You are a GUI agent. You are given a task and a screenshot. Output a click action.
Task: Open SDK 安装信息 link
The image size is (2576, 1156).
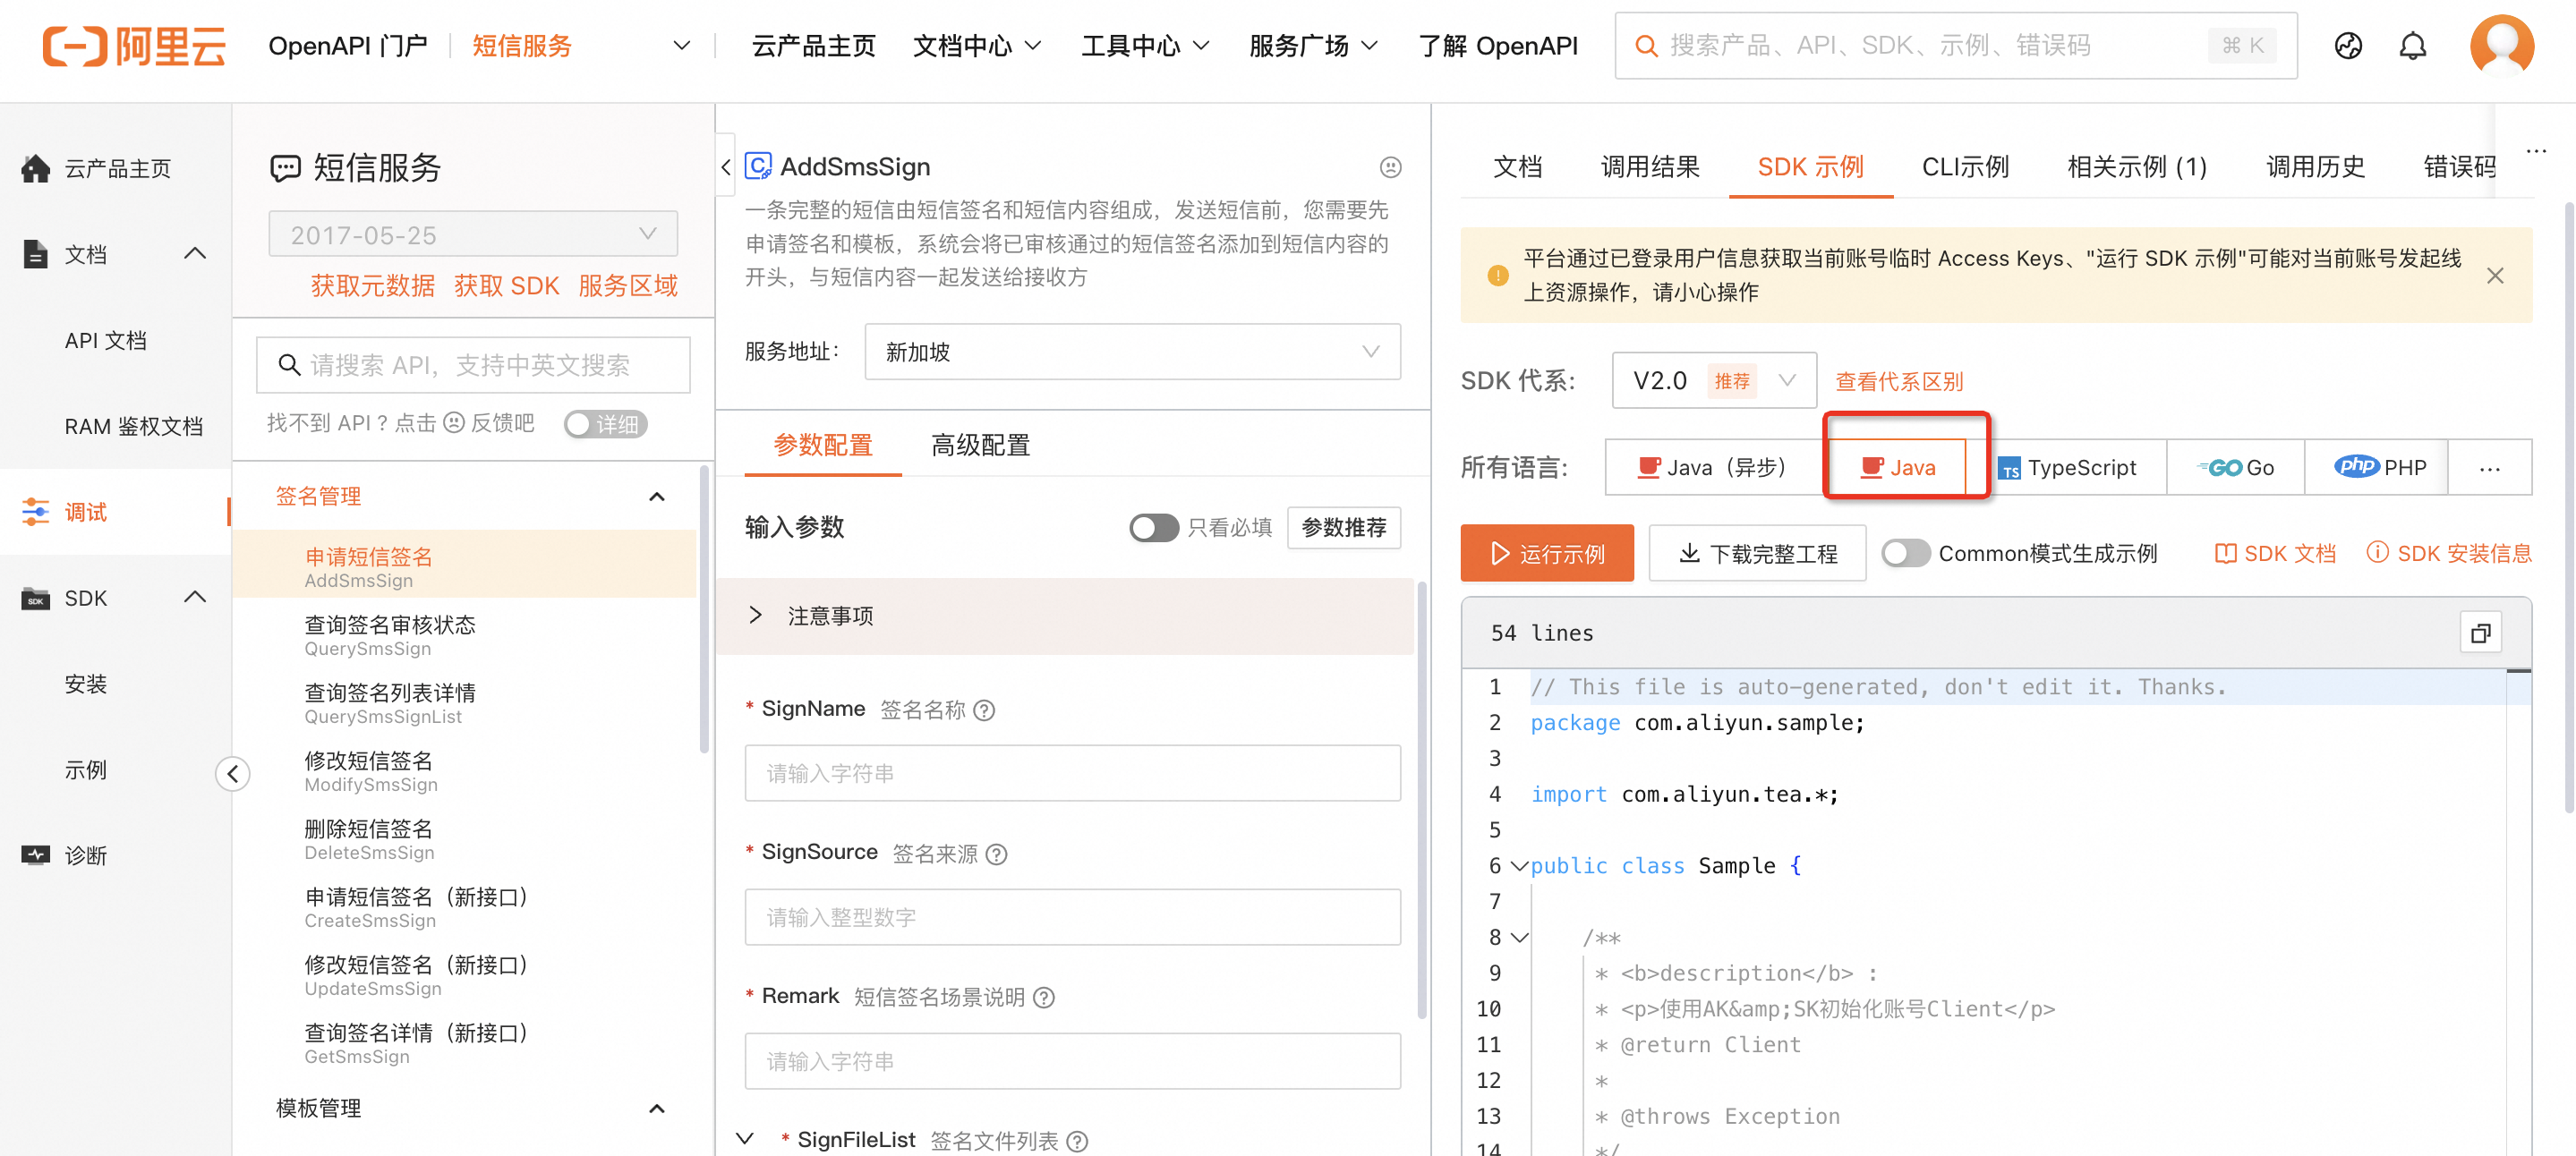click(2448, 553)
